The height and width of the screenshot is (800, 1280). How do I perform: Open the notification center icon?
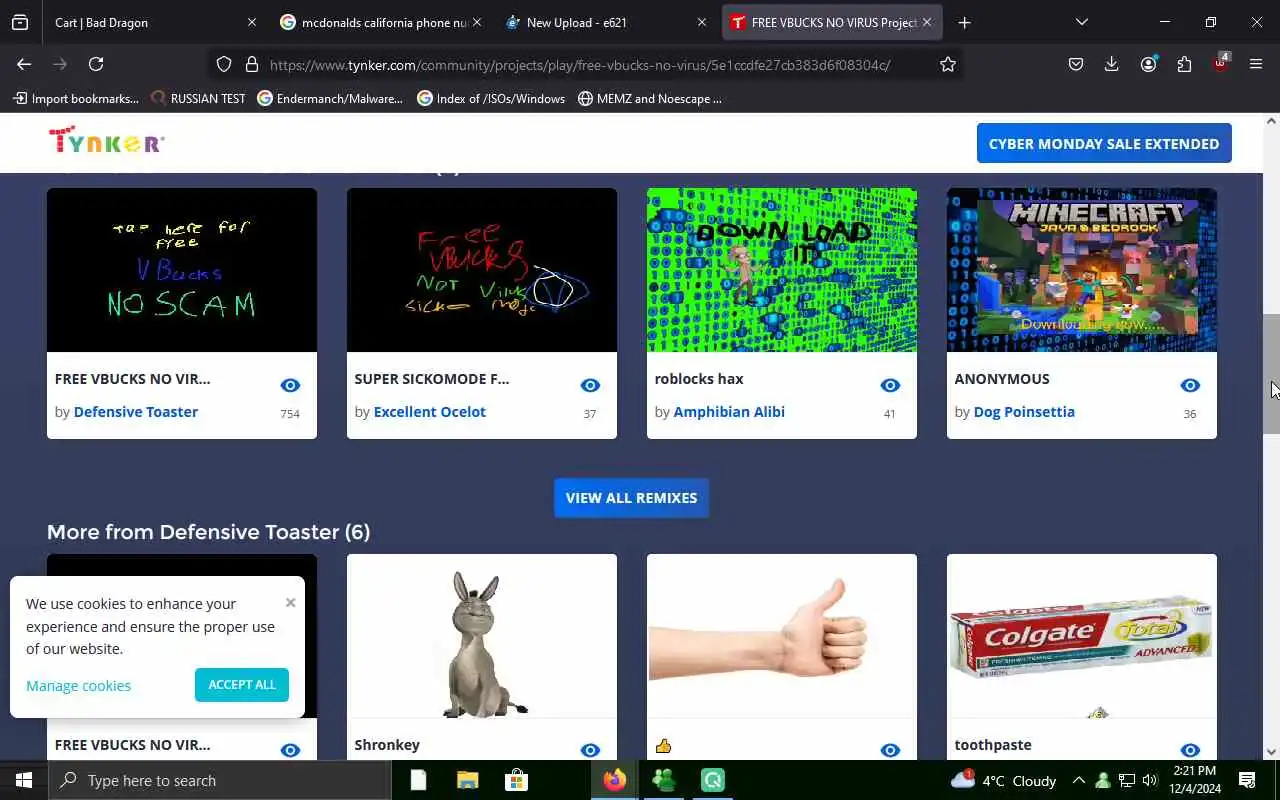point(1247,780)
